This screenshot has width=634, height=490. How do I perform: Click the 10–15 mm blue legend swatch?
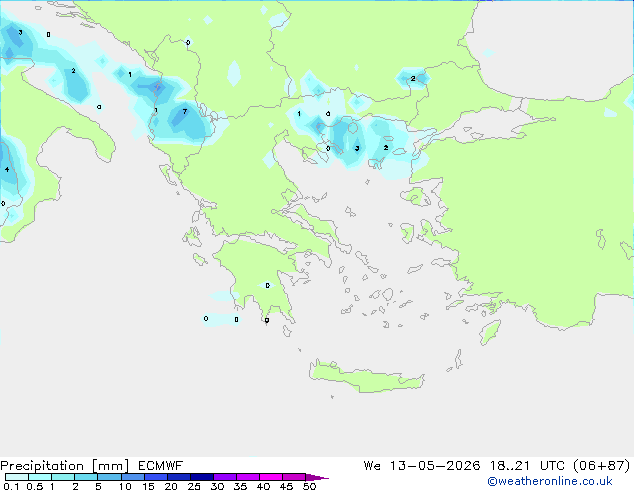132,477
